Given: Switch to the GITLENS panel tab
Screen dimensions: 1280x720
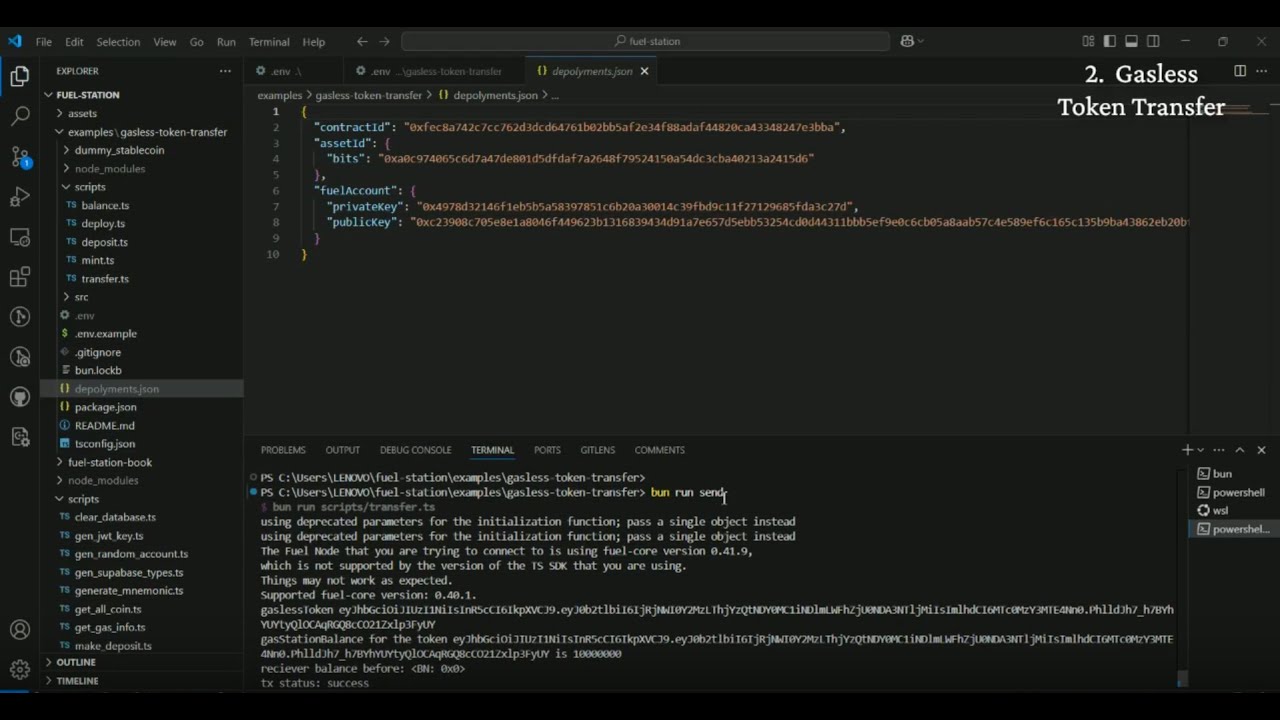Looking at the screenshot, I should [x=598, y=450].
